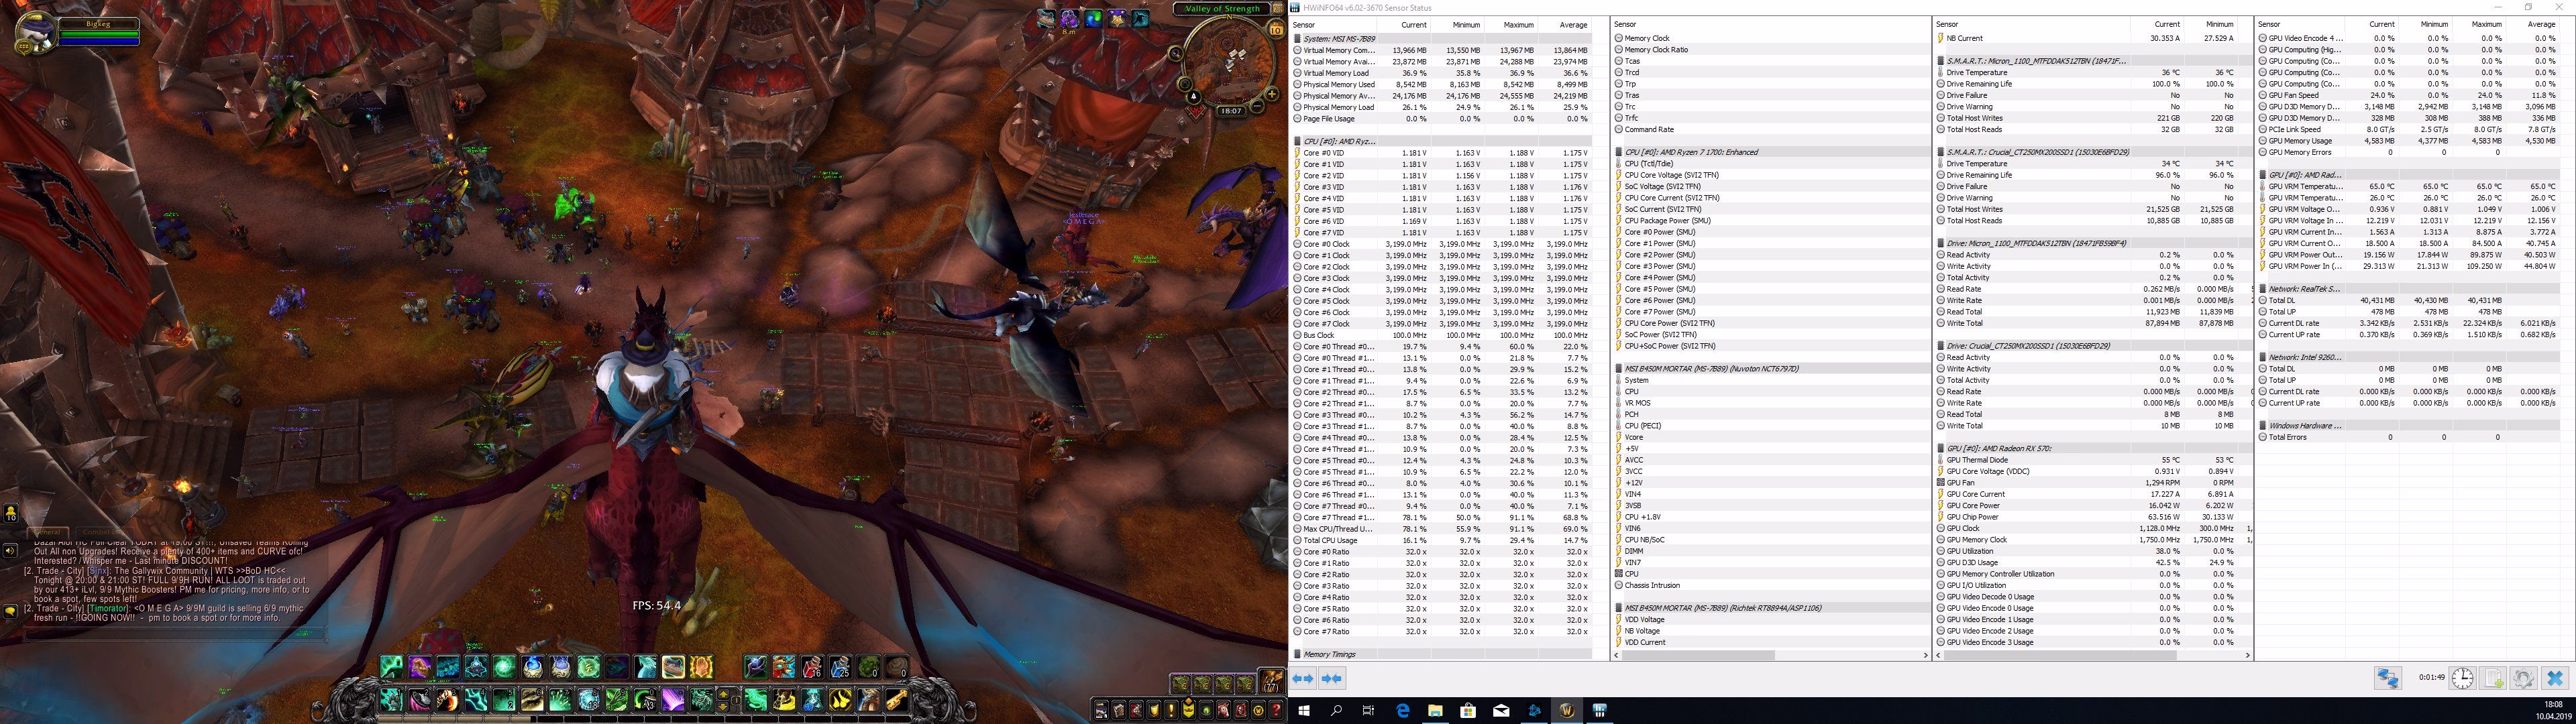Click the logging start sheet icon
The width and height of the screenshot is (2576, 724).
click(2493, 678)
